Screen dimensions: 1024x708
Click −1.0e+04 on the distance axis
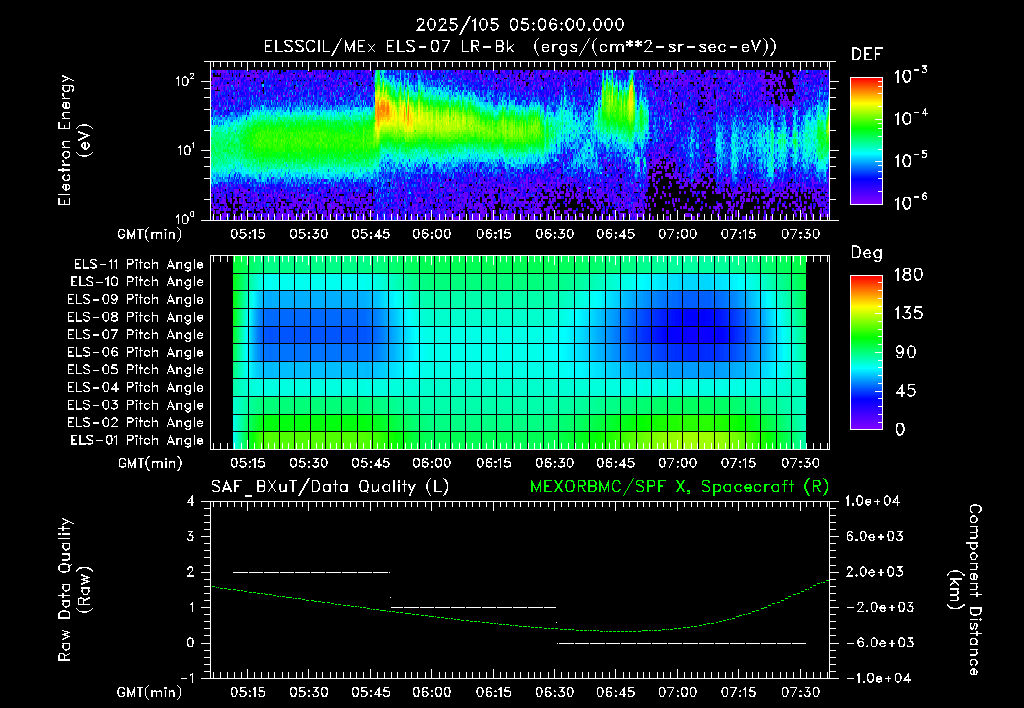(x=876, y=678)
